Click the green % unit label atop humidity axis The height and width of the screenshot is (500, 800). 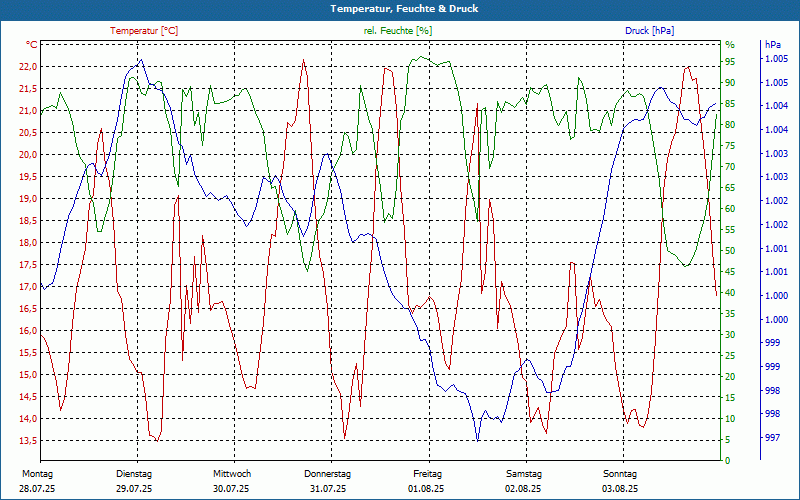click(730, 45)
